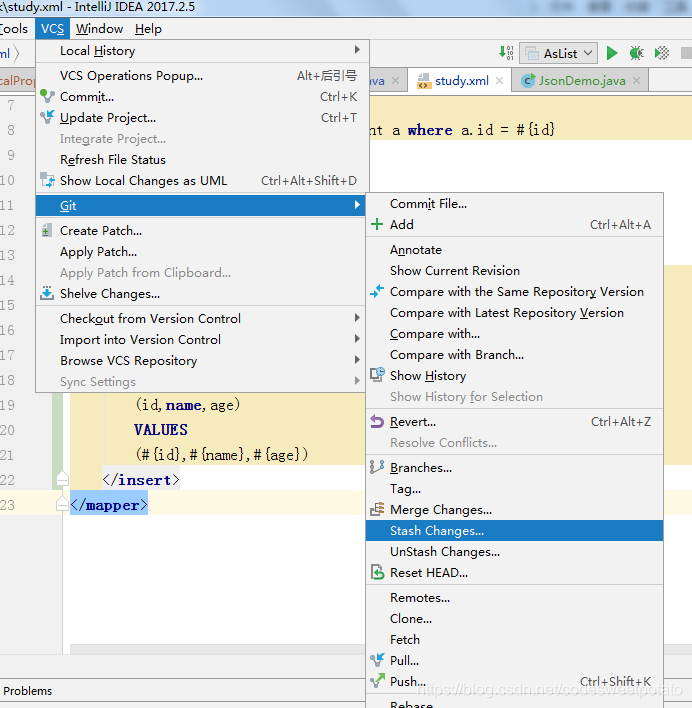The image size is (692, 708).
Task: Click the Shelve Changes icon
Action: click(47, 293)
